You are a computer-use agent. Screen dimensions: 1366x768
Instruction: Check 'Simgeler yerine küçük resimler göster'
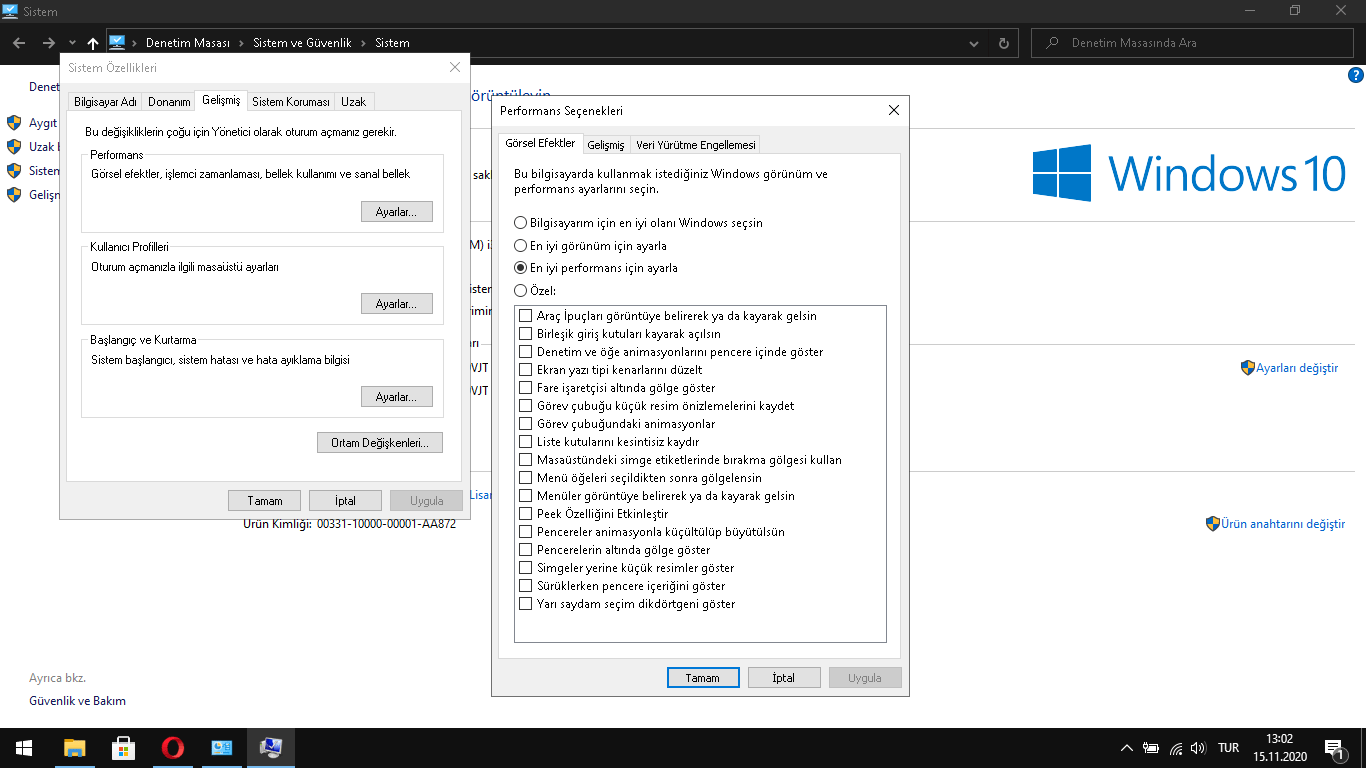pos(526,568)
